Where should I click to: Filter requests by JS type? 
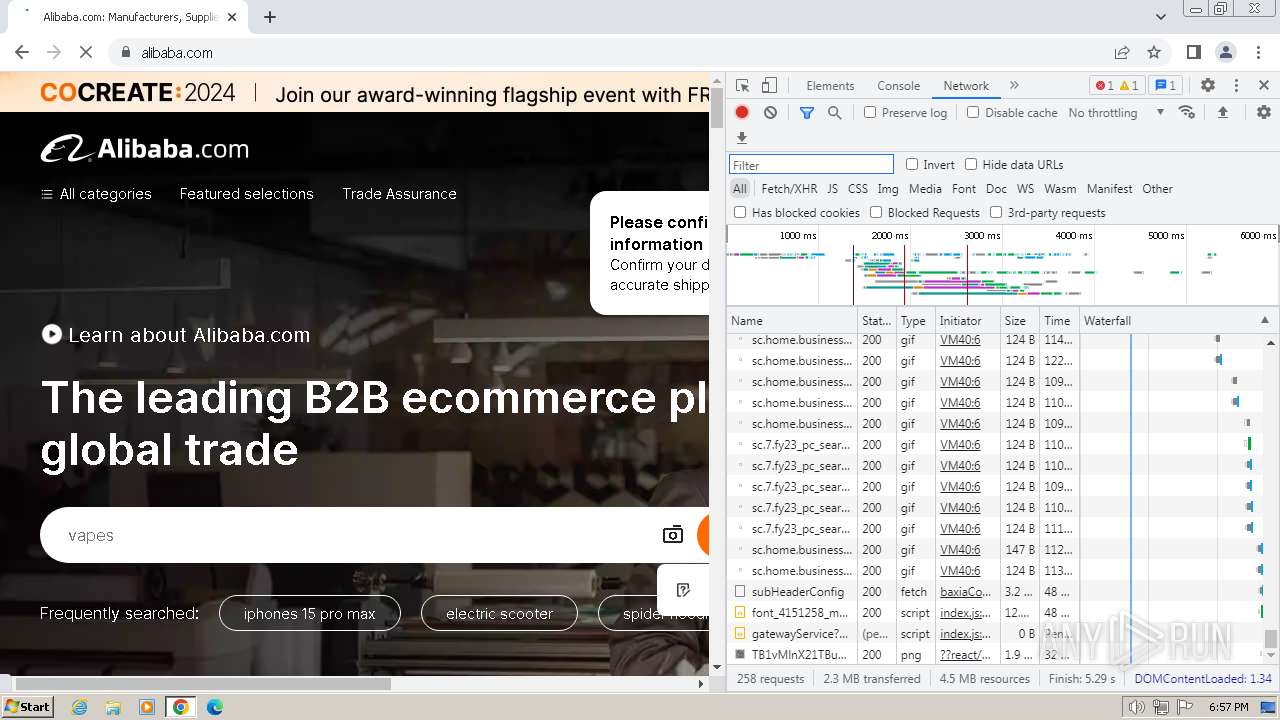(x=832, y=189)
